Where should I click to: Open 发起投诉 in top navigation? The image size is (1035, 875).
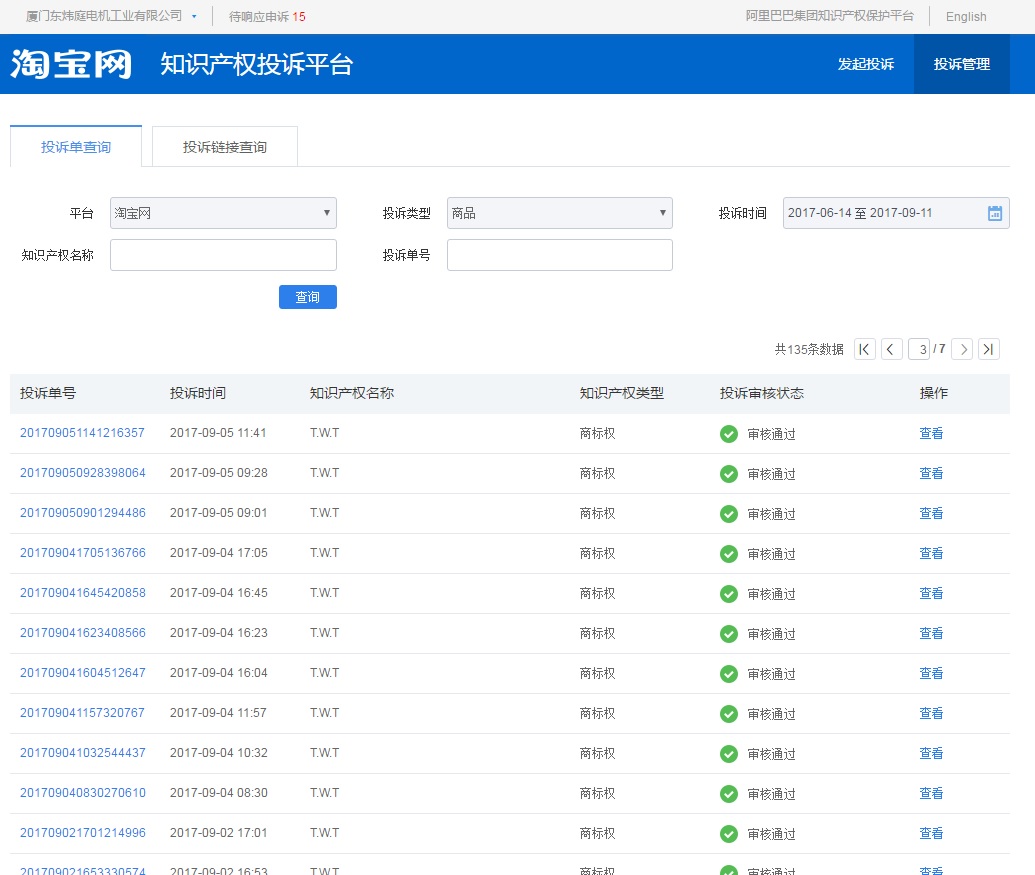[x=865, y=64]
